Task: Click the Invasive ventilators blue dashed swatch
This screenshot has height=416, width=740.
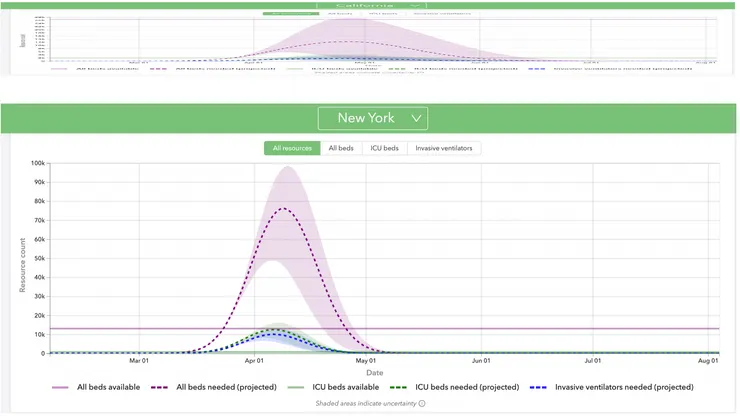Action: pyautogui.click(x=538, y=388)
